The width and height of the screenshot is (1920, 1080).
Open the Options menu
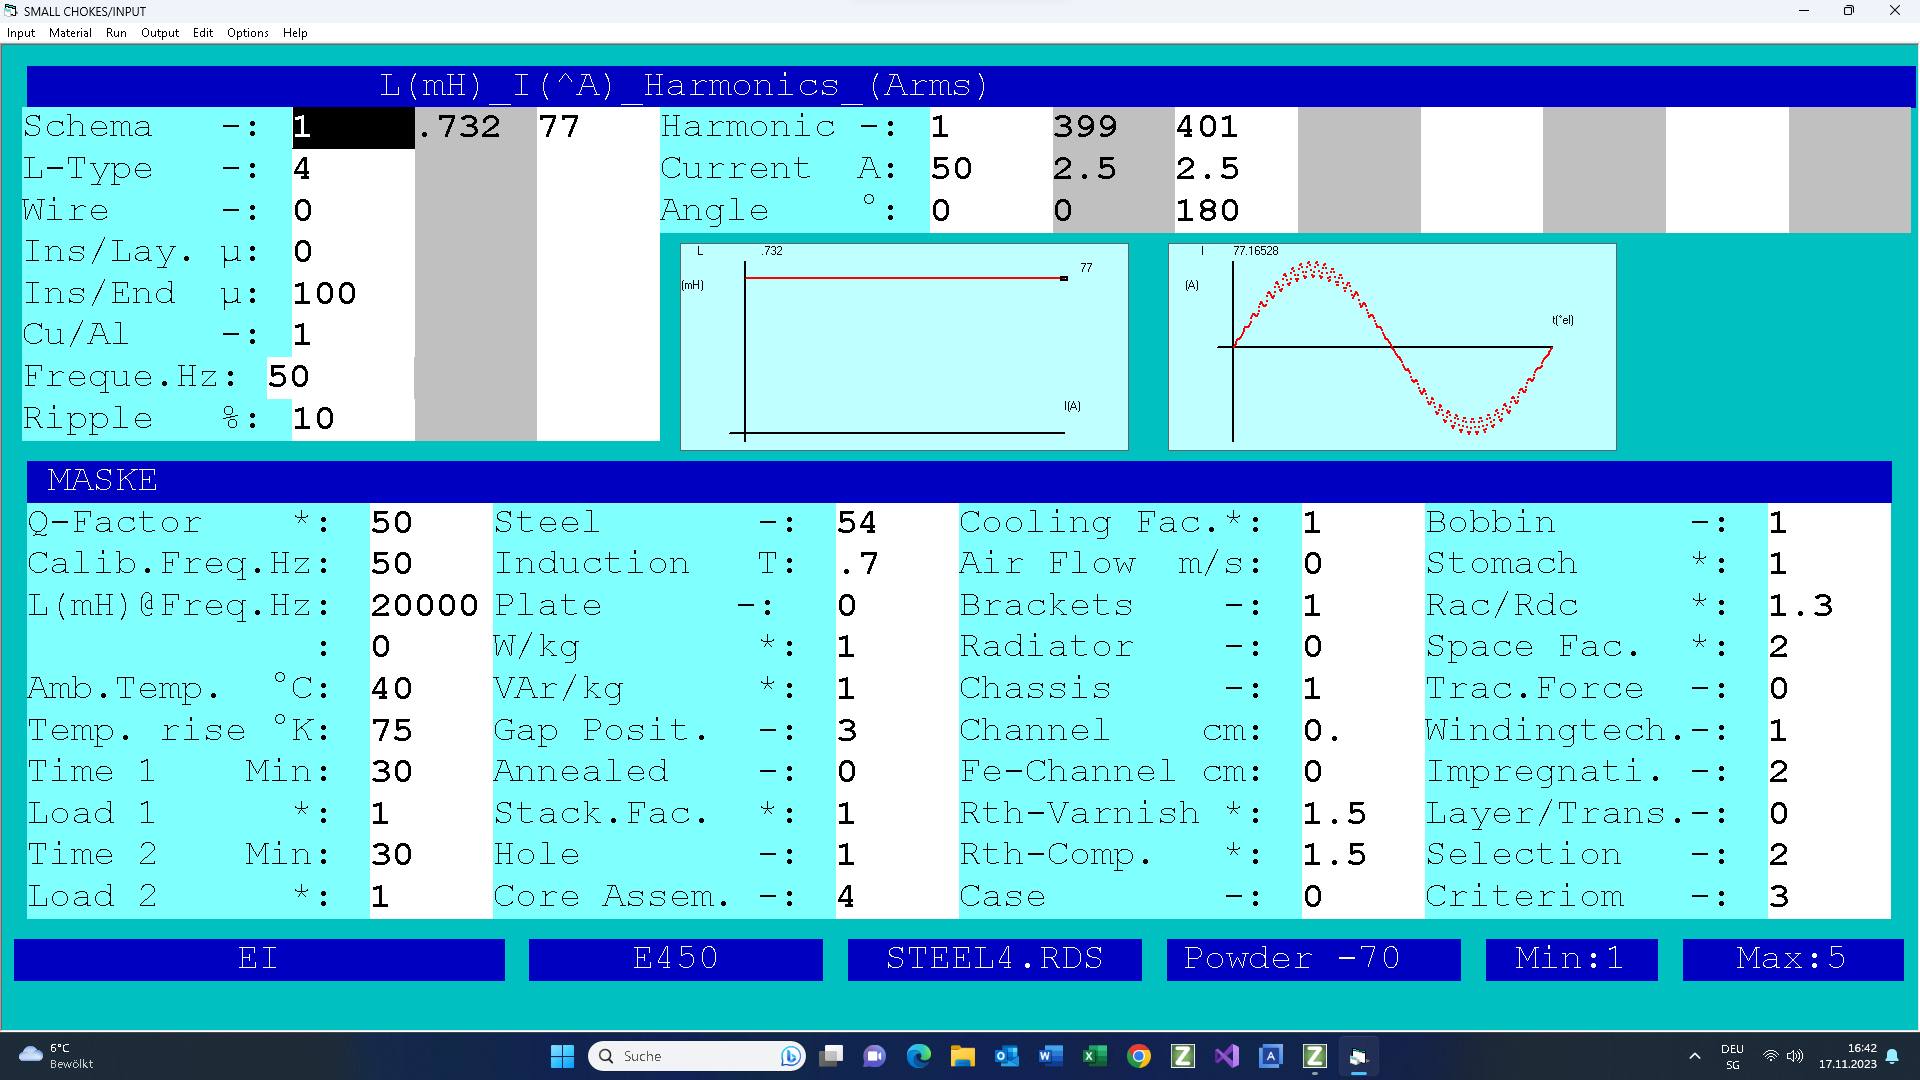tap(248, 33)
